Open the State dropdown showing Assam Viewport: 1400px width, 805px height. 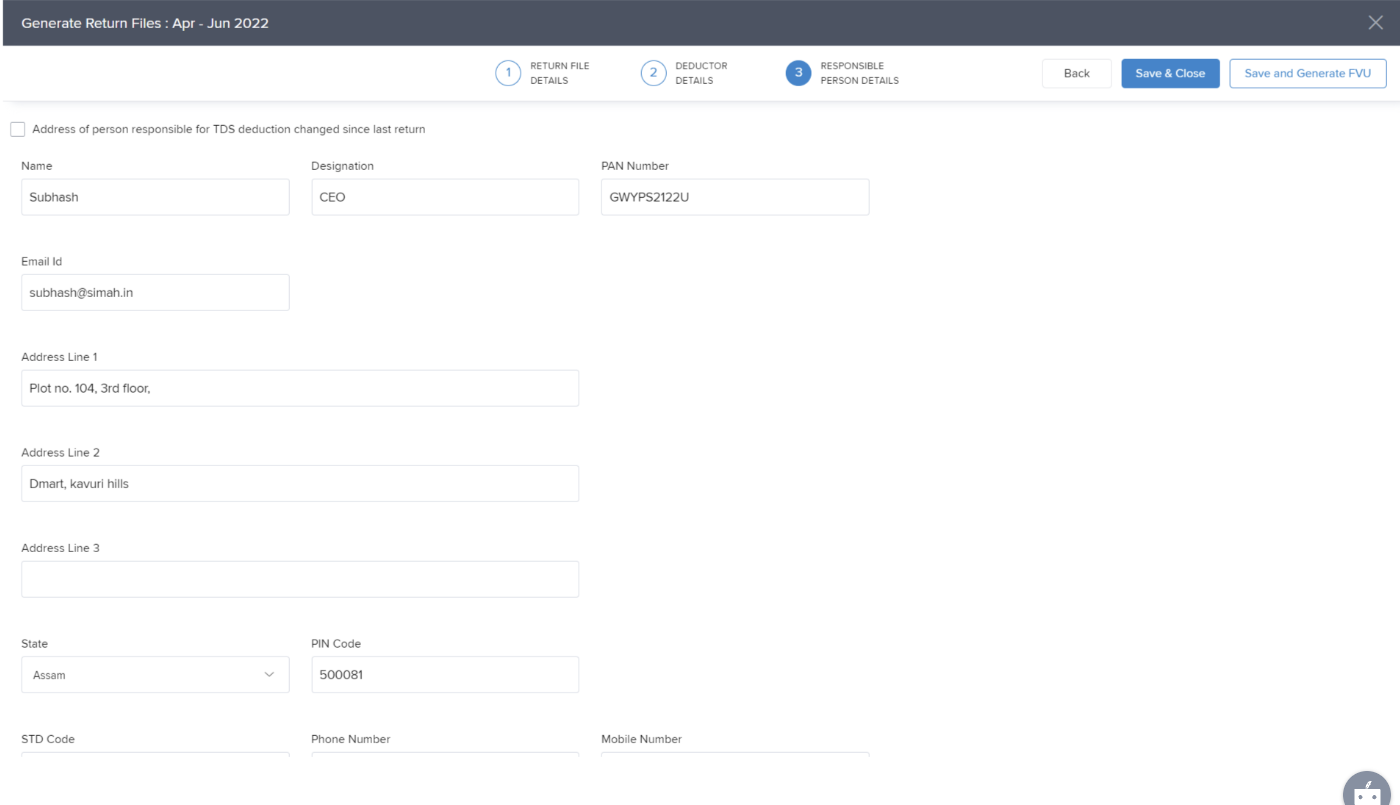[x=155, y=675]
